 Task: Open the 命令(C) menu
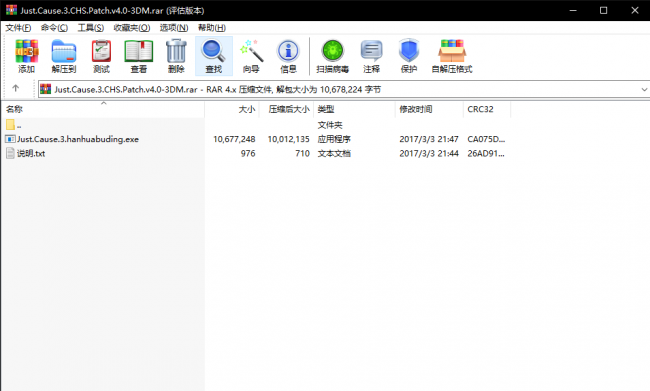54,28
